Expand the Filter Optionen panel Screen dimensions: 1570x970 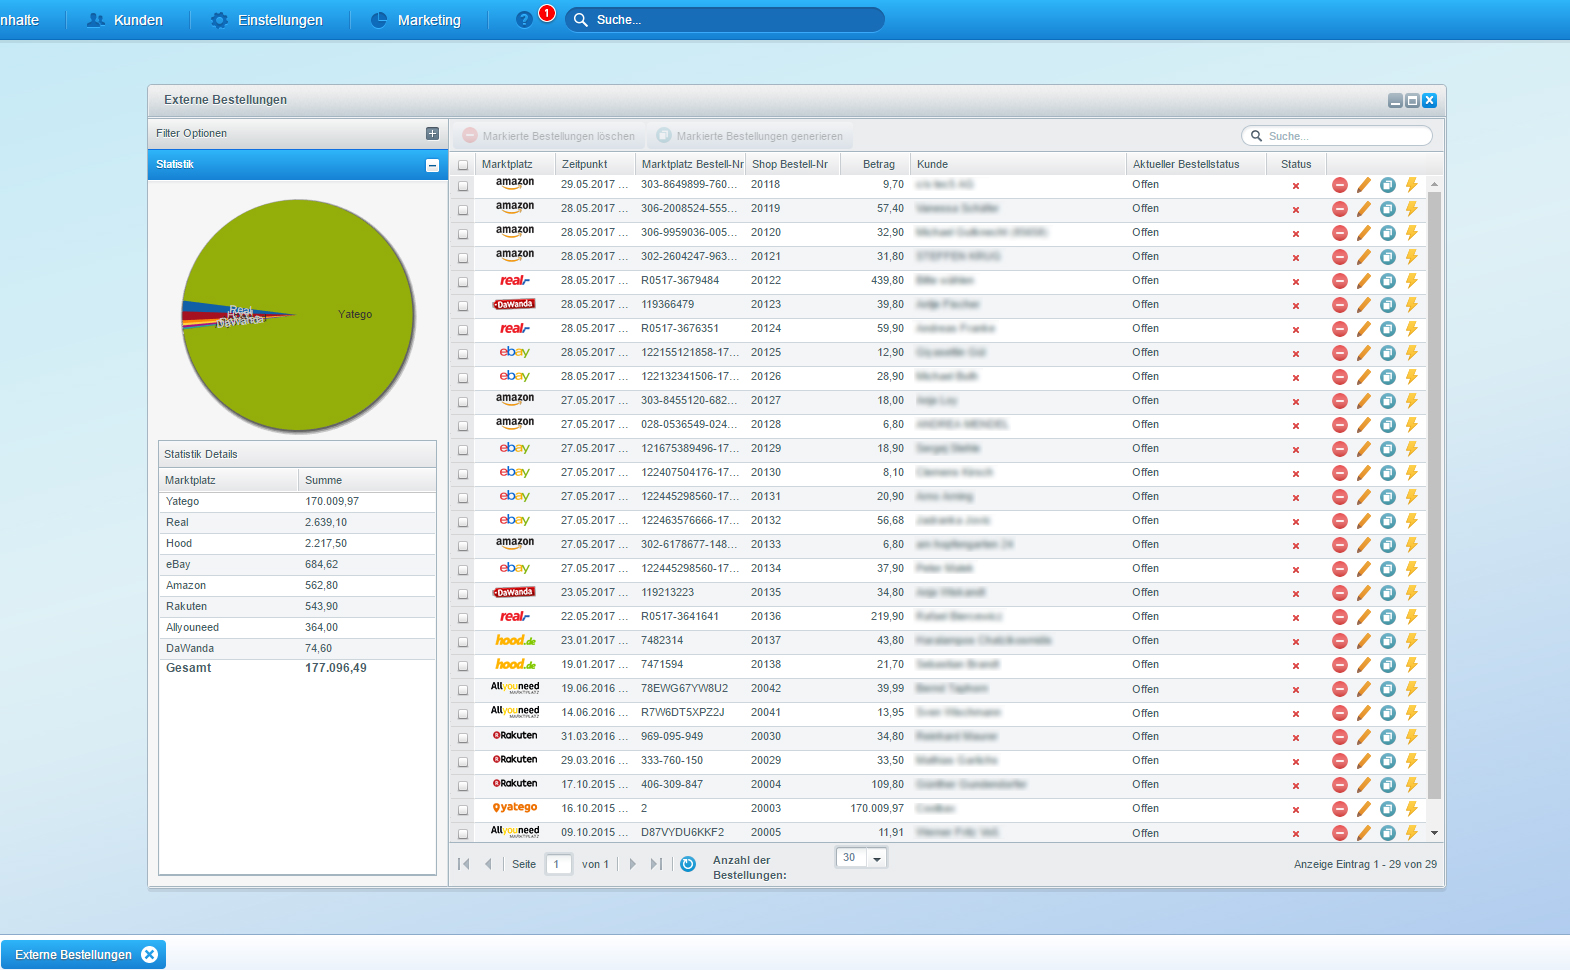tap(432, 134)
